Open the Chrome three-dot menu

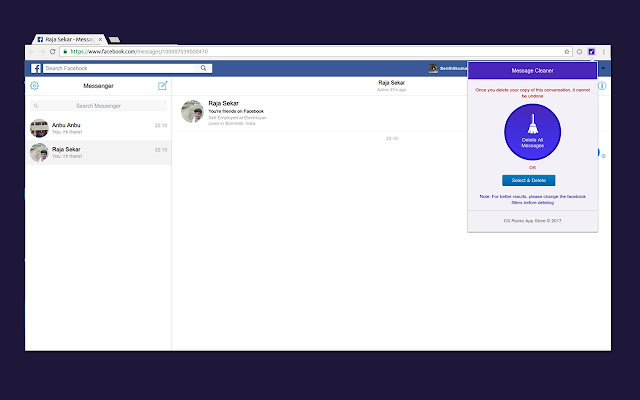604,51
